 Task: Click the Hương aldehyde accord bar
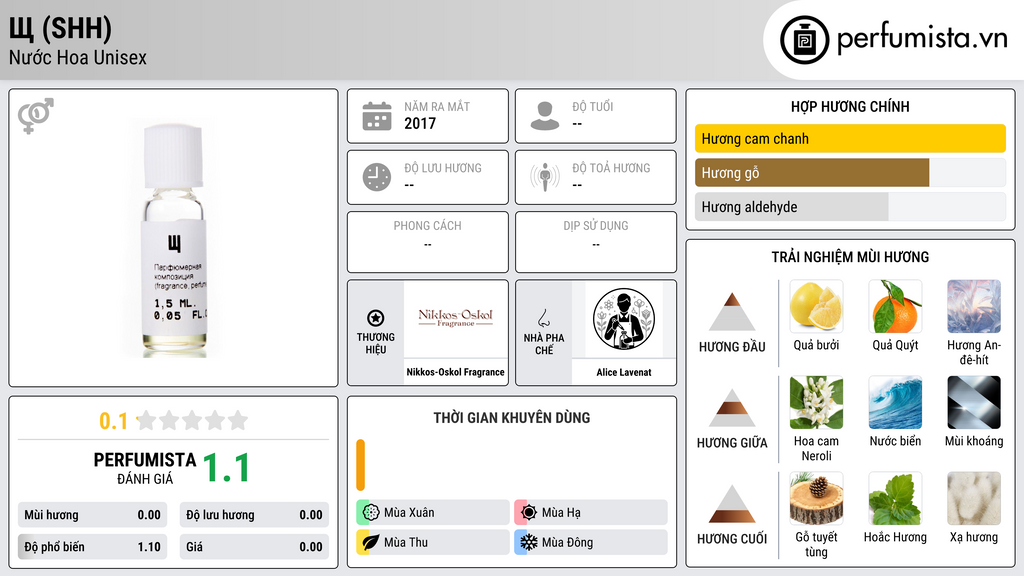[850, 207]
